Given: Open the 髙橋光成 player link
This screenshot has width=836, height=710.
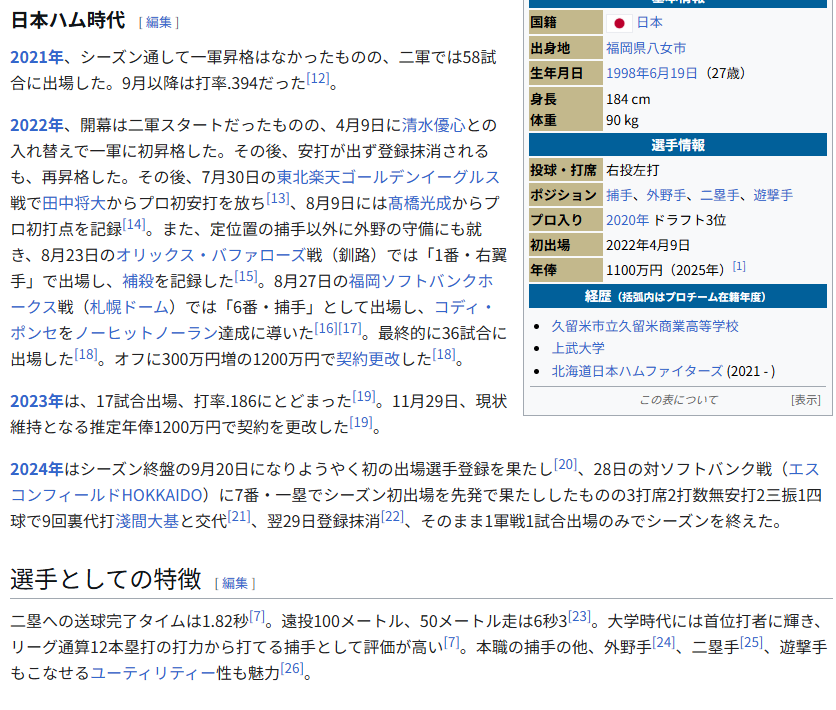Looking at the screenshot, I should [420, 203].
